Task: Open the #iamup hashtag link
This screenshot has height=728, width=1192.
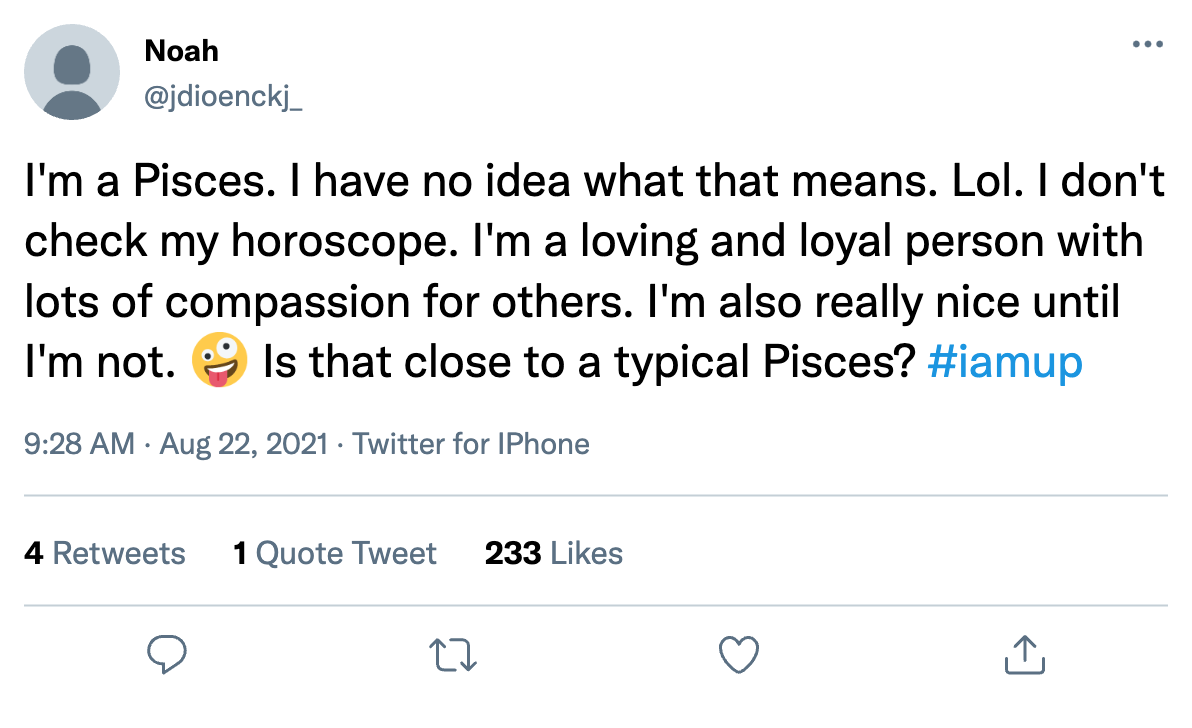Action: pyautogui.click(x=1005, y=364)
